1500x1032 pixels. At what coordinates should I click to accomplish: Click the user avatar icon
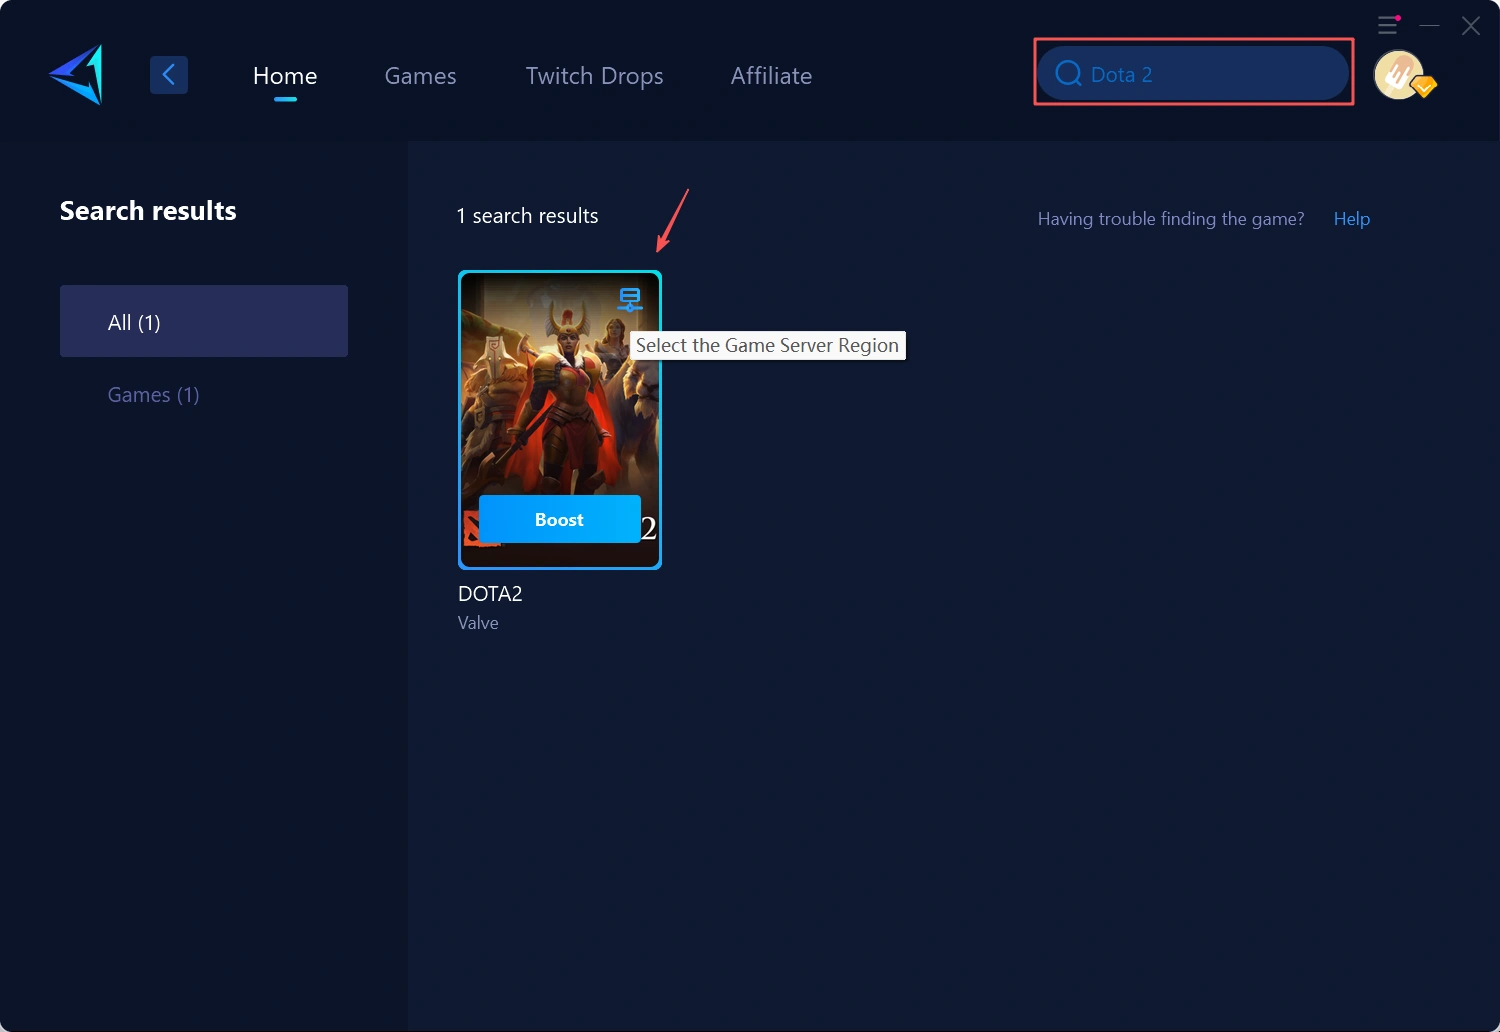1399,74
